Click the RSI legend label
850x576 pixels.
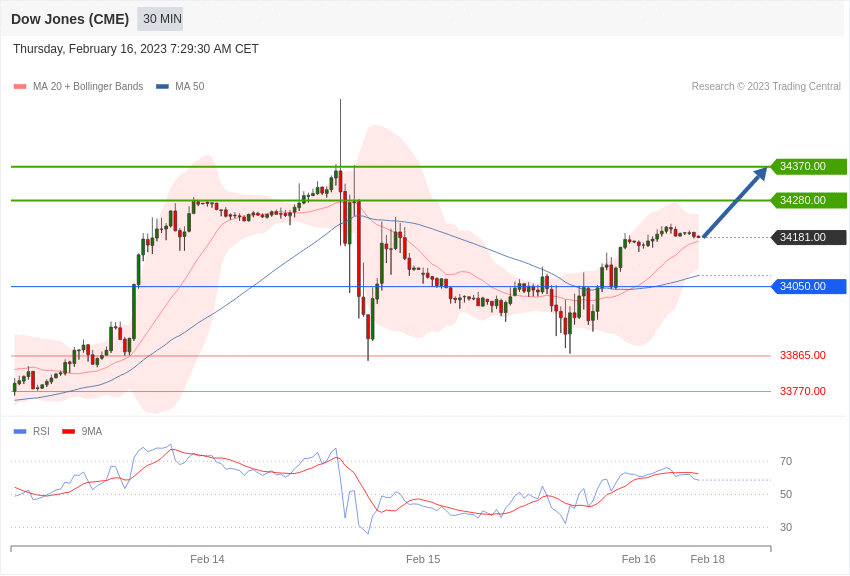pos(41,431)
